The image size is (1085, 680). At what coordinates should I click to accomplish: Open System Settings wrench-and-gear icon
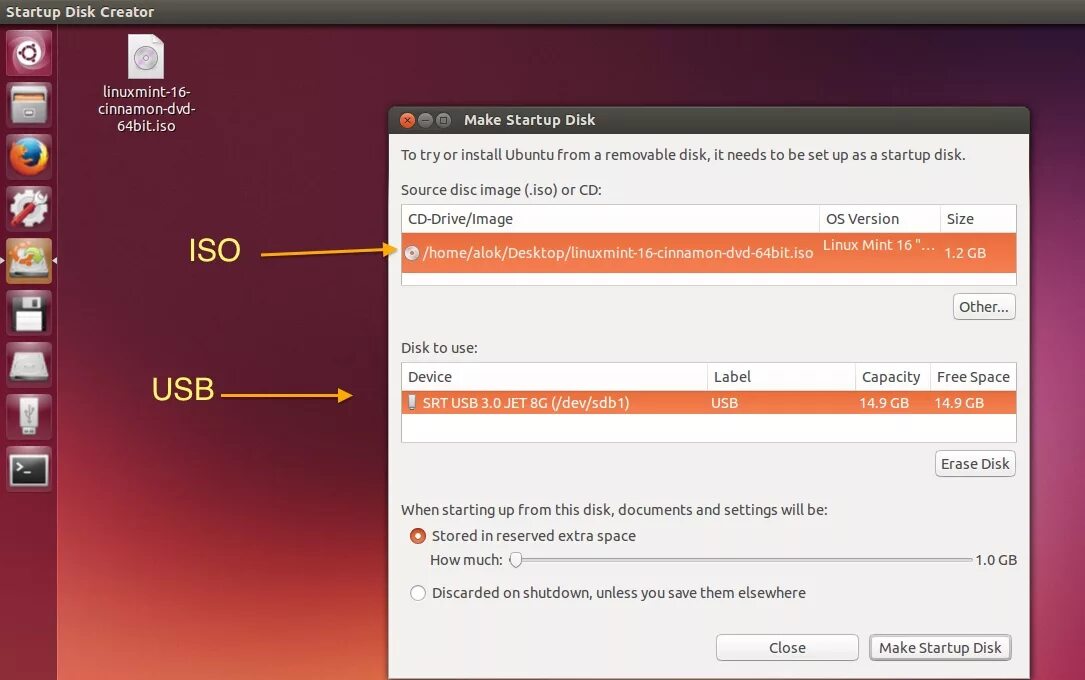pyautogui.click(x=28, y=208)
